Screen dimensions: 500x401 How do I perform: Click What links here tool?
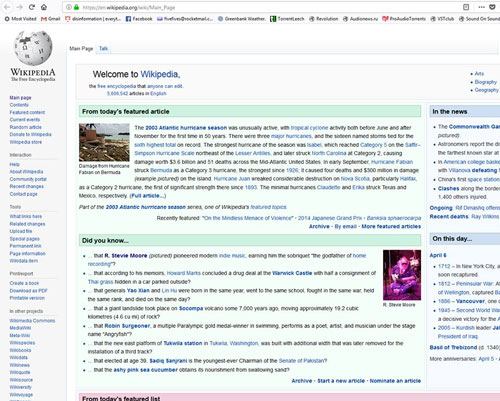click(26, 216)
